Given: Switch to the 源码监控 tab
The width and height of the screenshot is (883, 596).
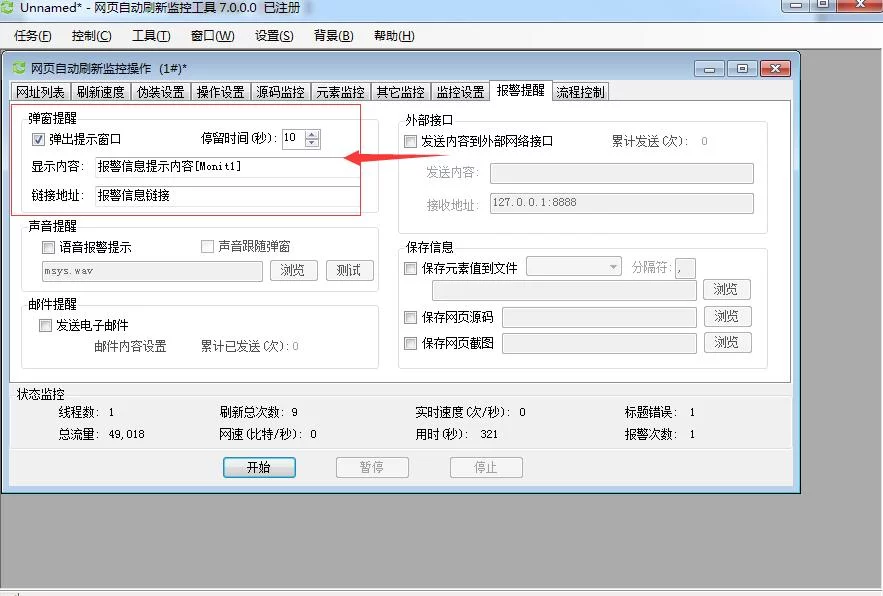Looking at the screenshot, I should (x=280, y=92).
